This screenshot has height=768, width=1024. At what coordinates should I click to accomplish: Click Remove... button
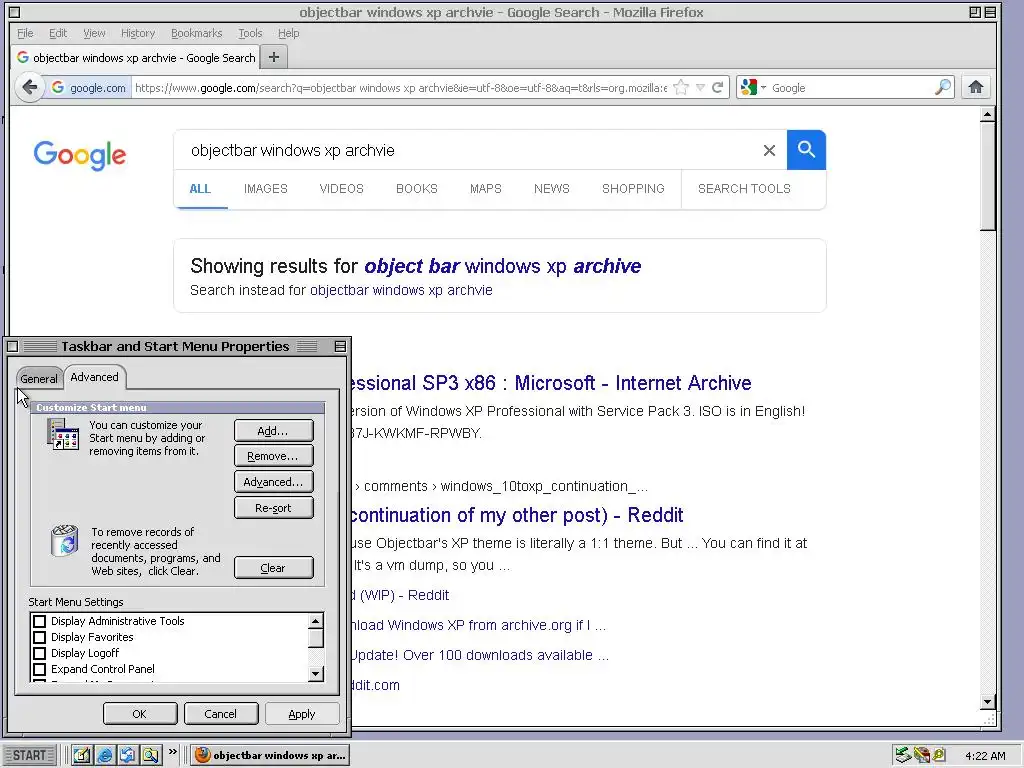click(274, 456)
